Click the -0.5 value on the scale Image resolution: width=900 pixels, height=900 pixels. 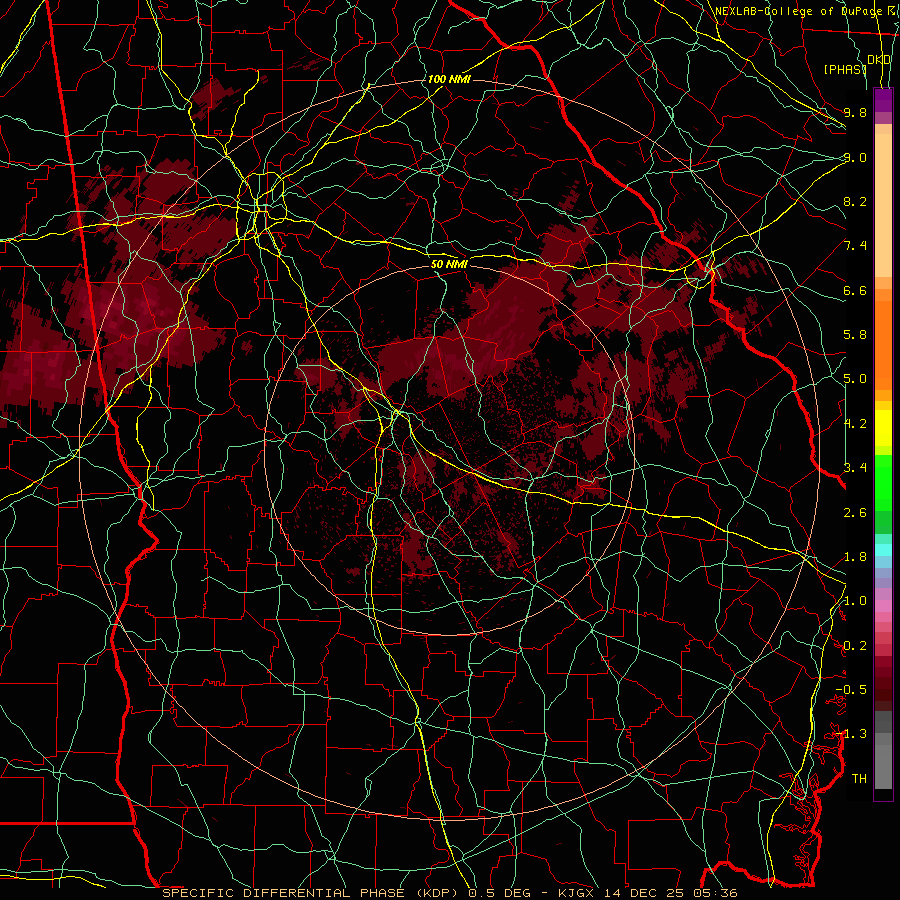coord(851,690)
